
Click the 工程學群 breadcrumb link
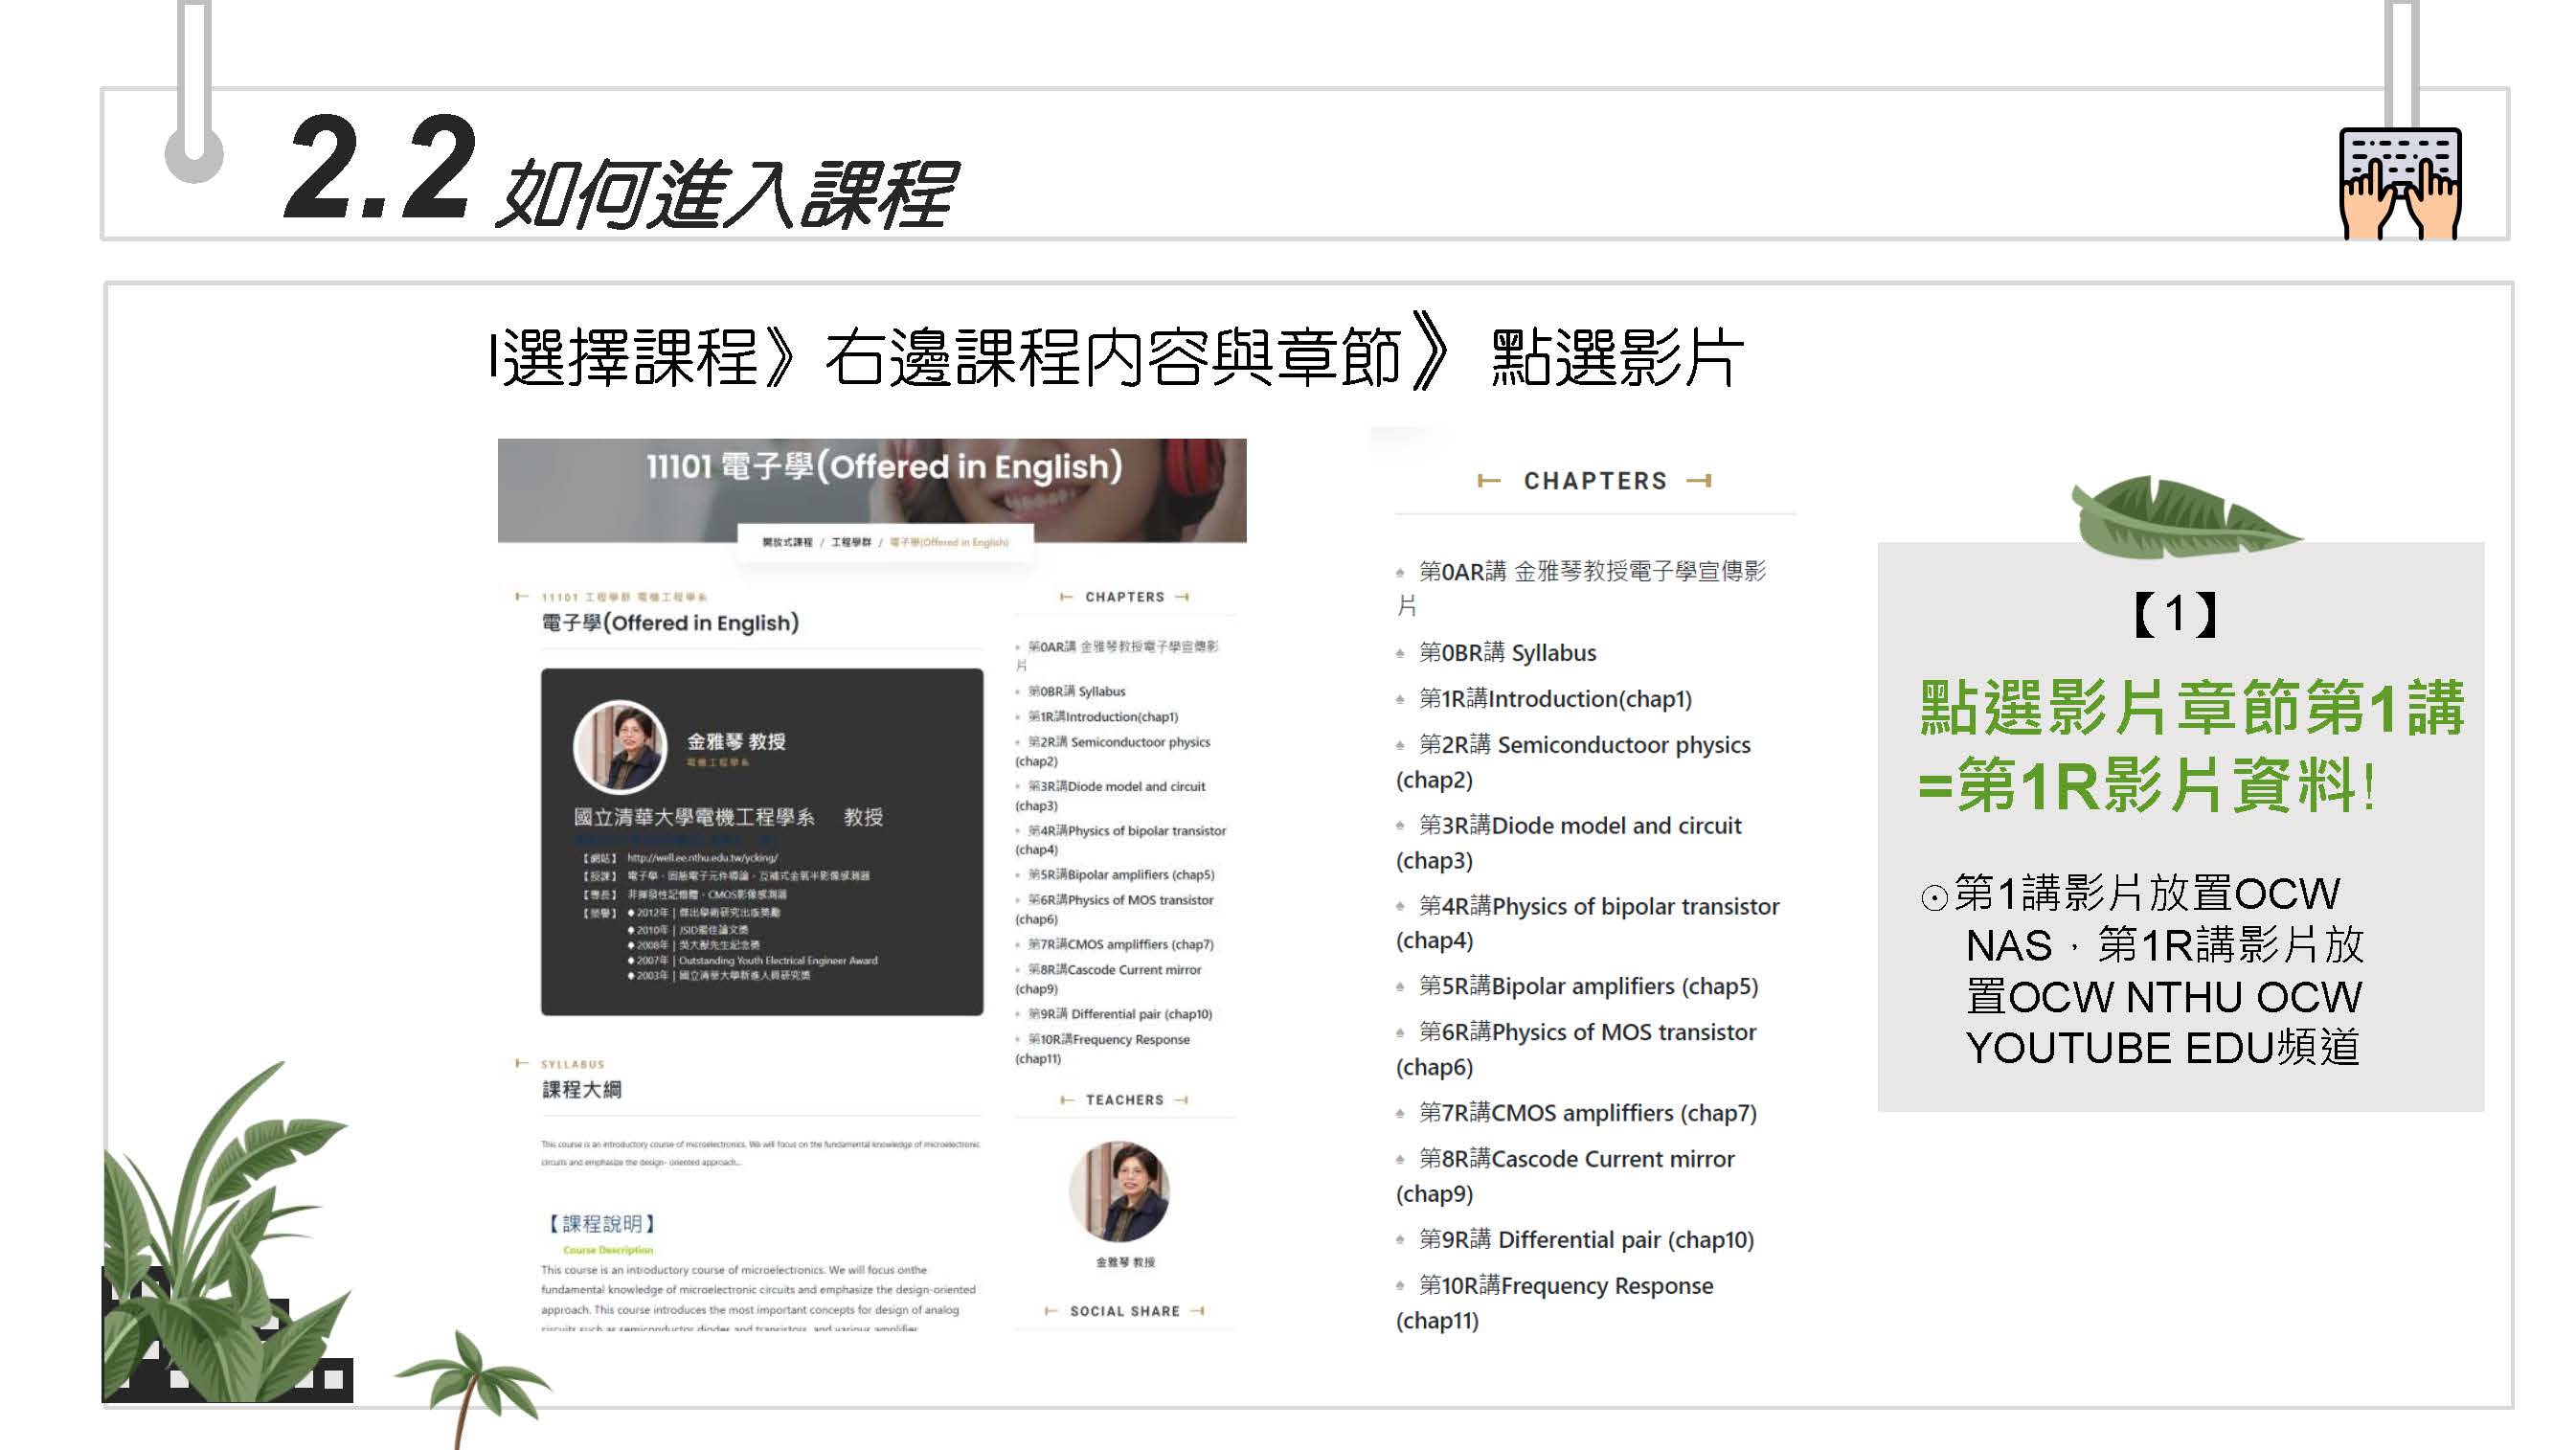click(x=851, y=542)
